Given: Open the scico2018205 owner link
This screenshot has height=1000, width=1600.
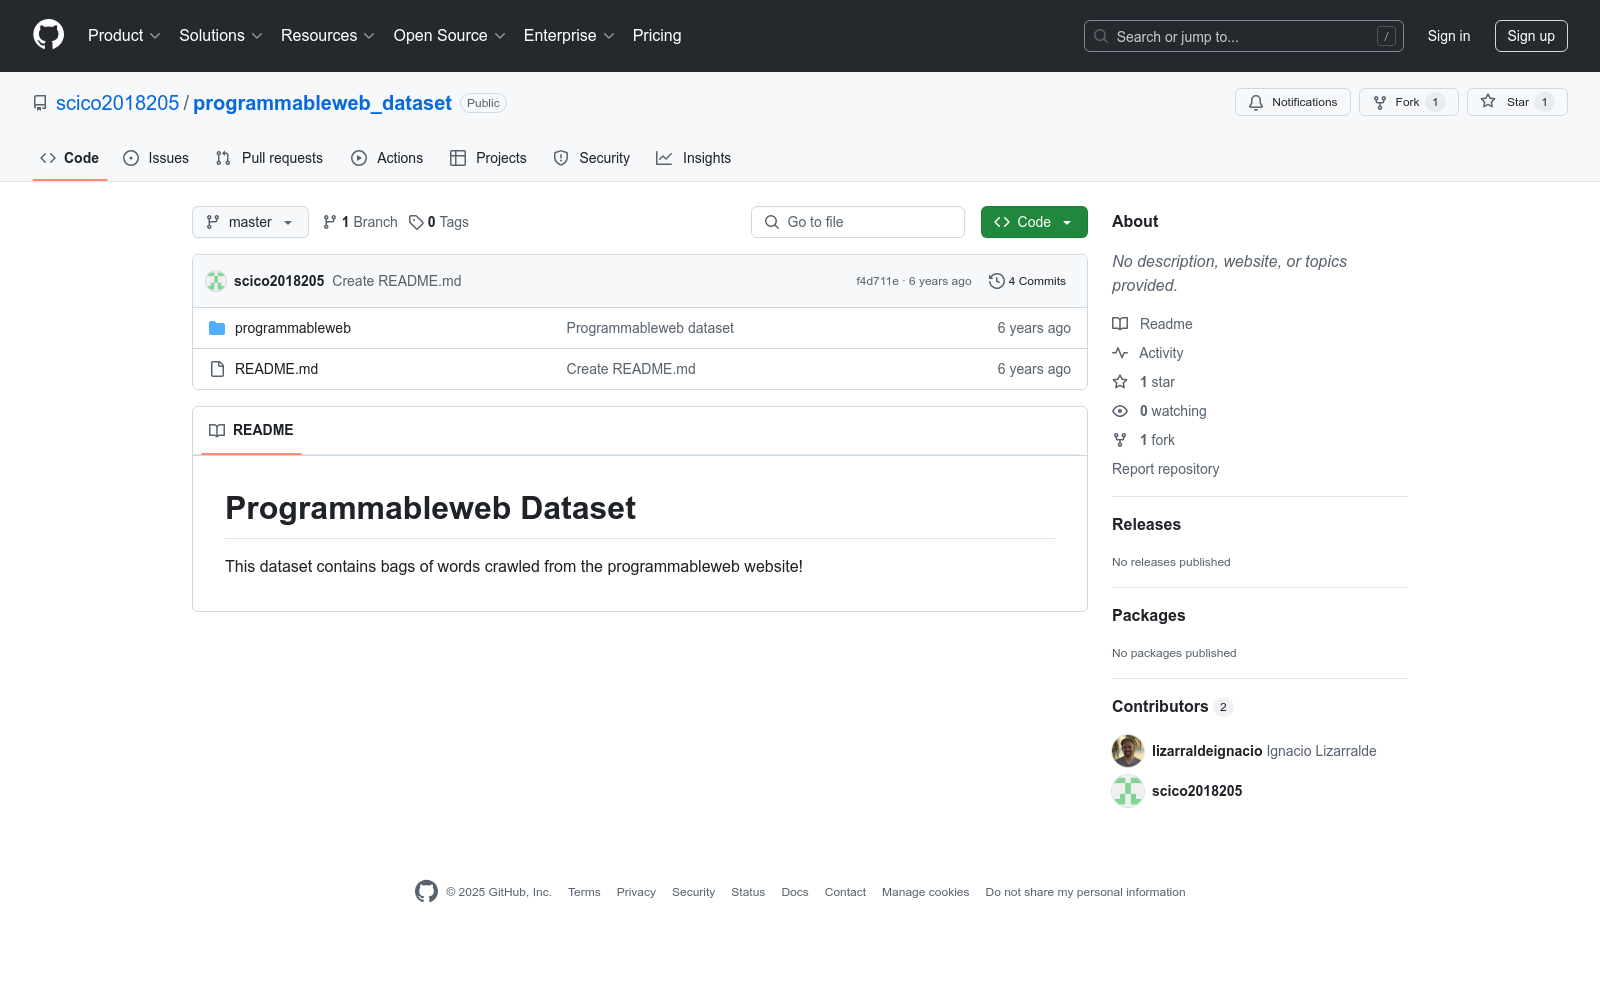Looking at the screenshot, I should [118, 103].
